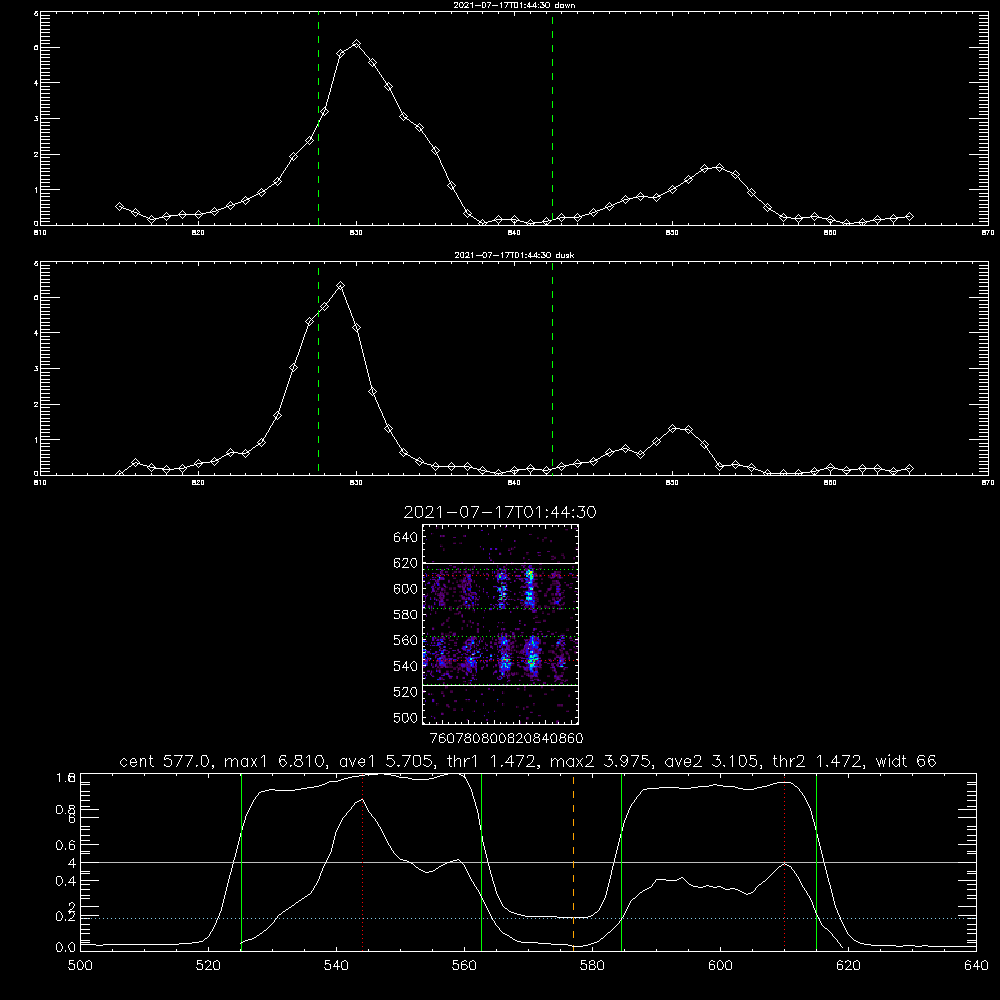
Task: Click the dotted horizontal threshold line in the bottom plot
Action: coord(528,918)
